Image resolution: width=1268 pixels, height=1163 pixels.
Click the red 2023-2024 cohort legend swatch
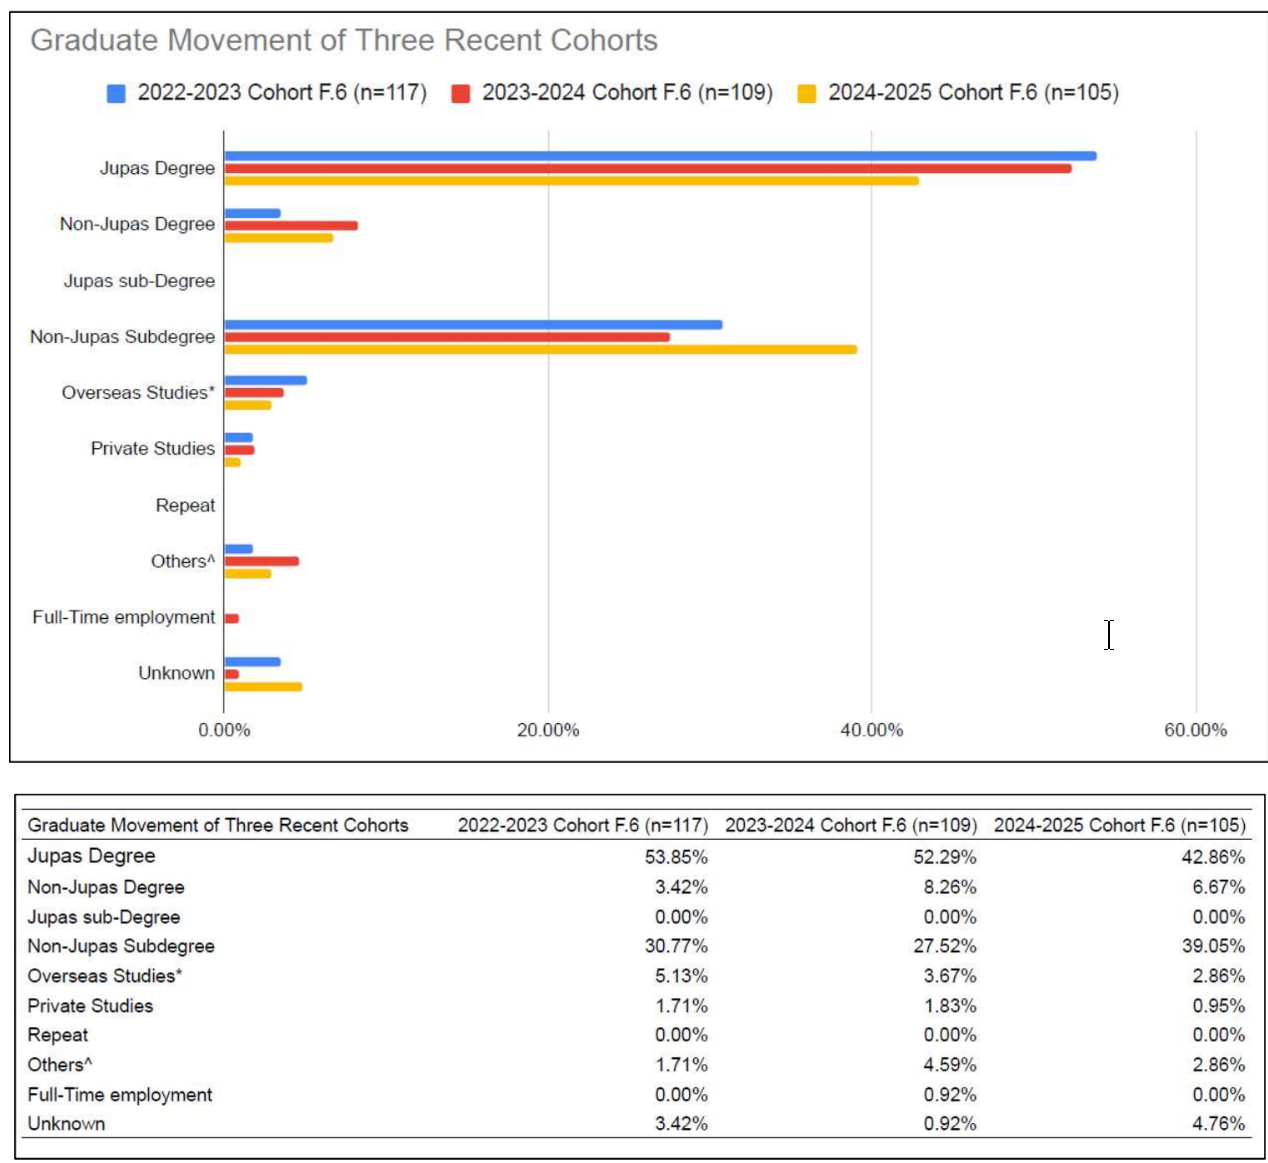pyautogui.click(x=461, y=94)
